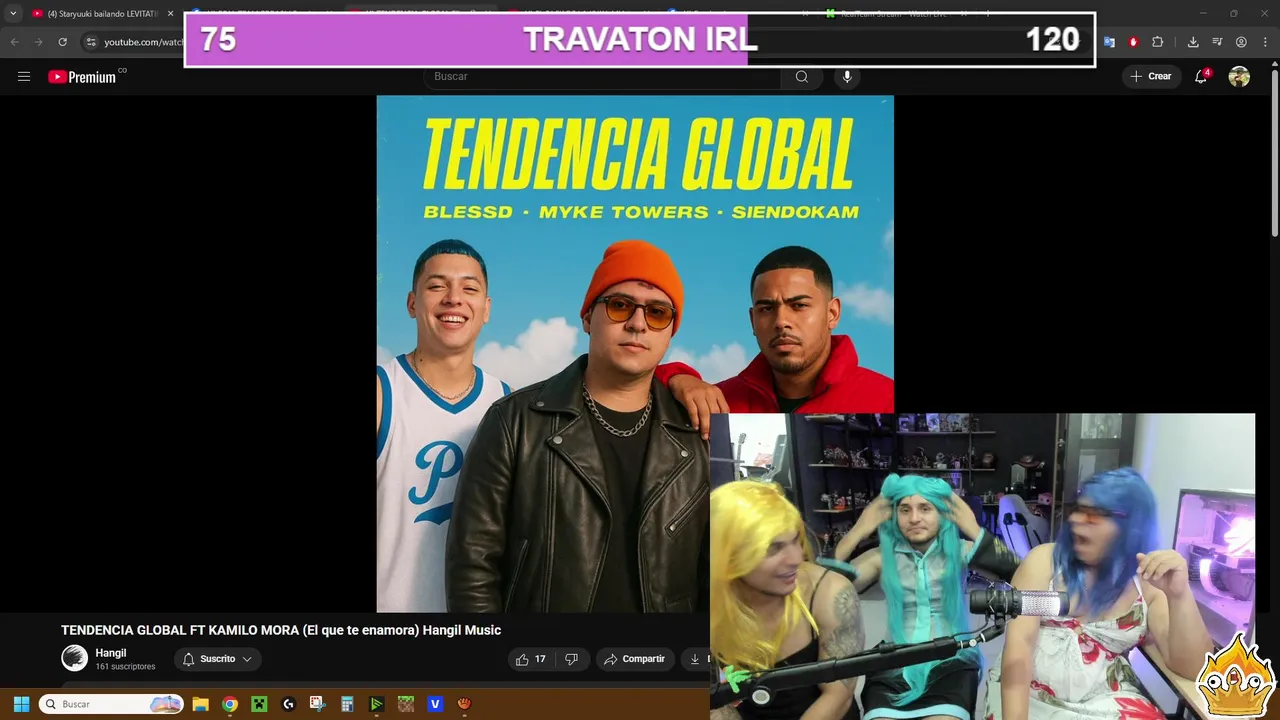Viewport: 1280px width, 720px height.
Task: Open Windows Start menu
Action: click(21, 704)
